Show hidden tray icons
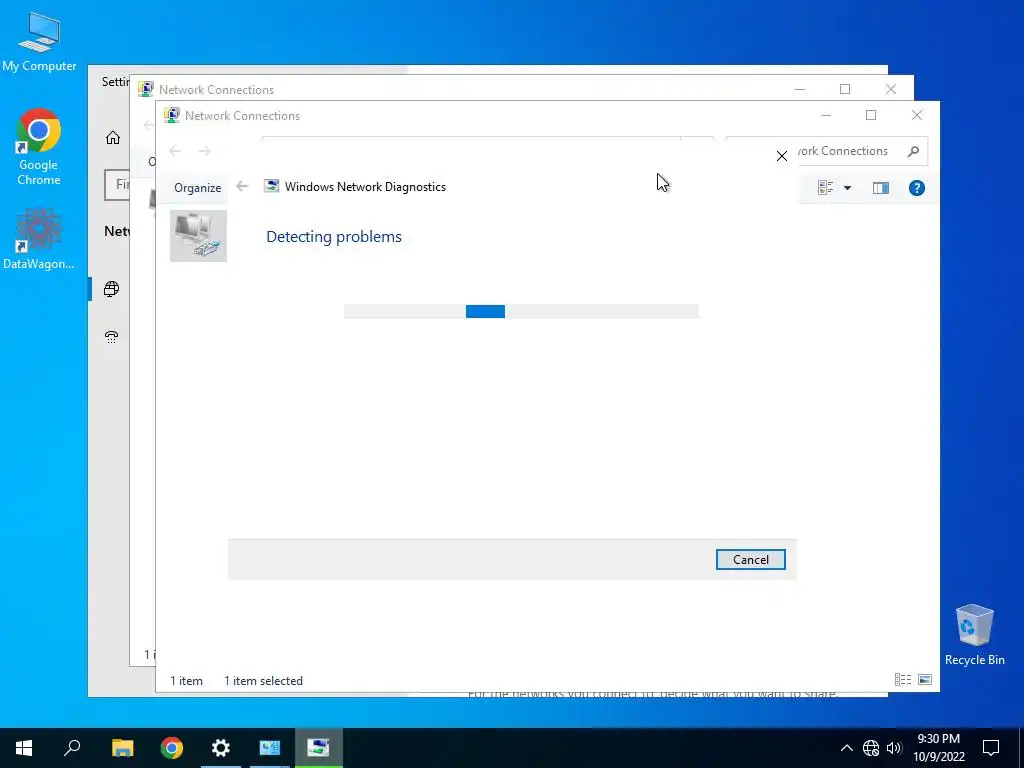 click(846, 748)
